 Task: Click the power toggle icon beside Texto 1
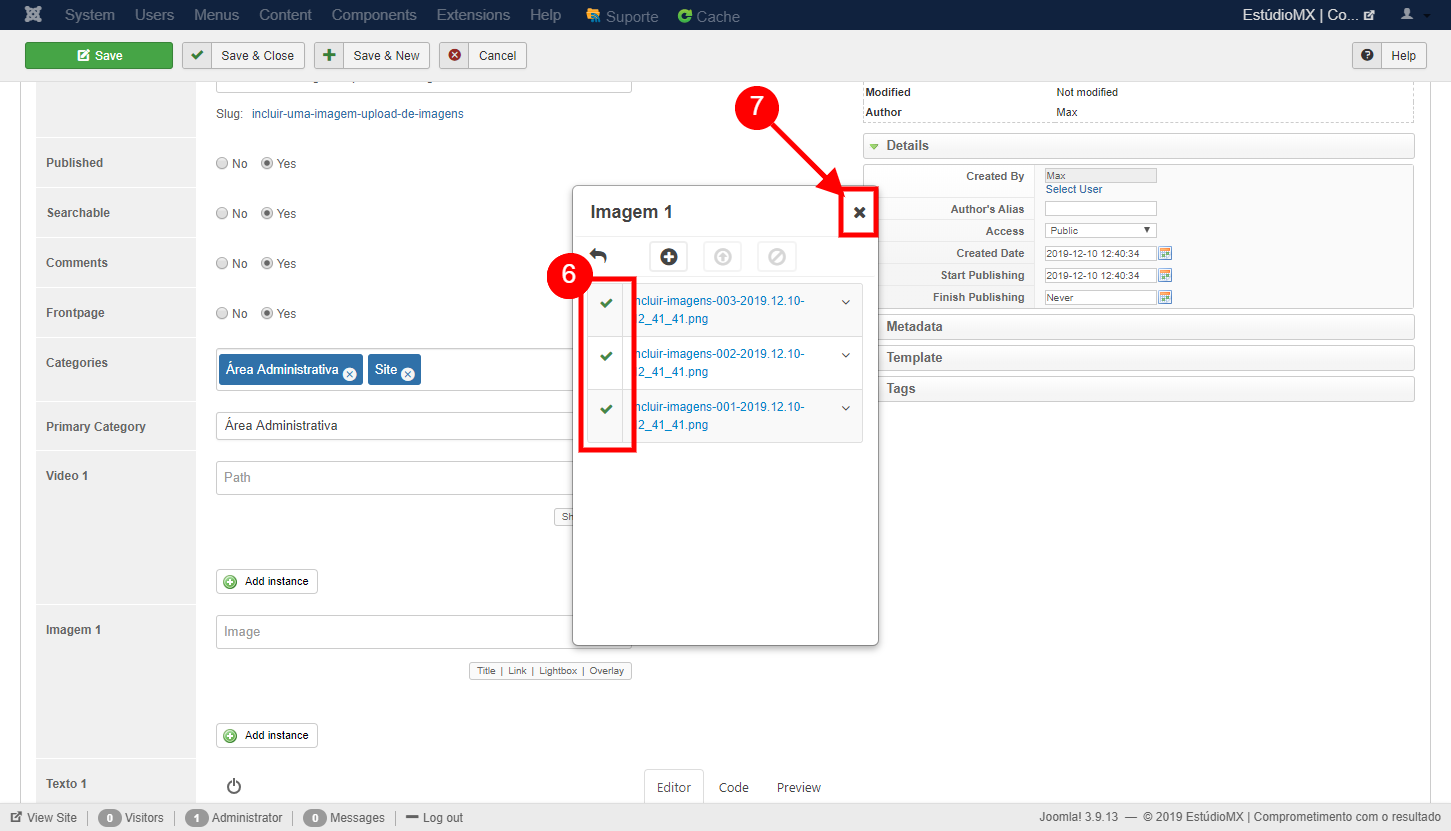point(234,786)
